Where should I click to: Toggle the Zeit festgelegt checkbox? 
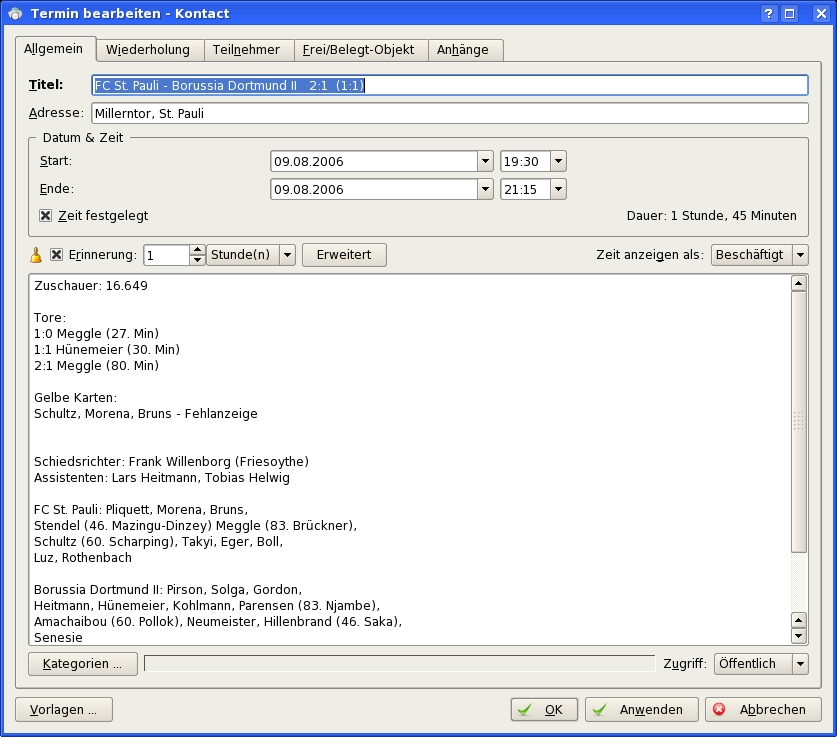45,216
